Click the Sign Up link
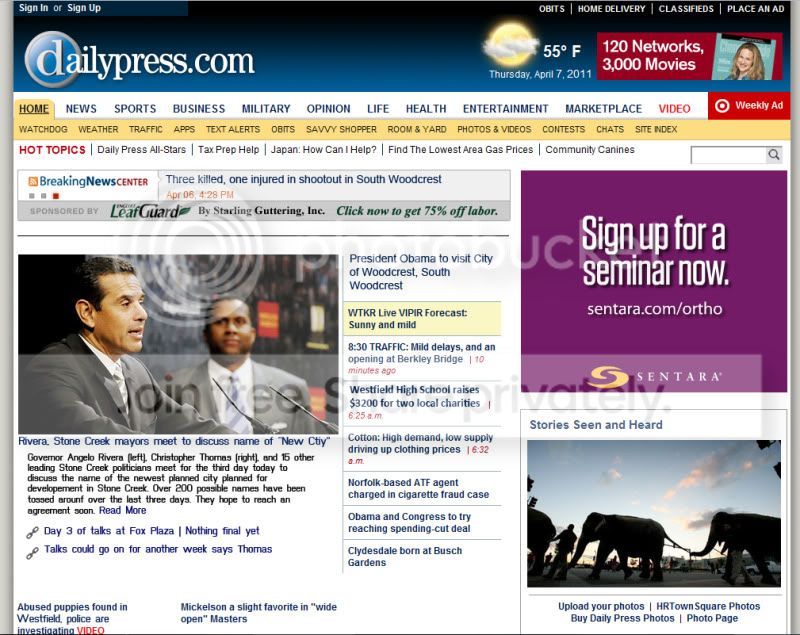The image size is (800, 635). (x=84, y=8)
